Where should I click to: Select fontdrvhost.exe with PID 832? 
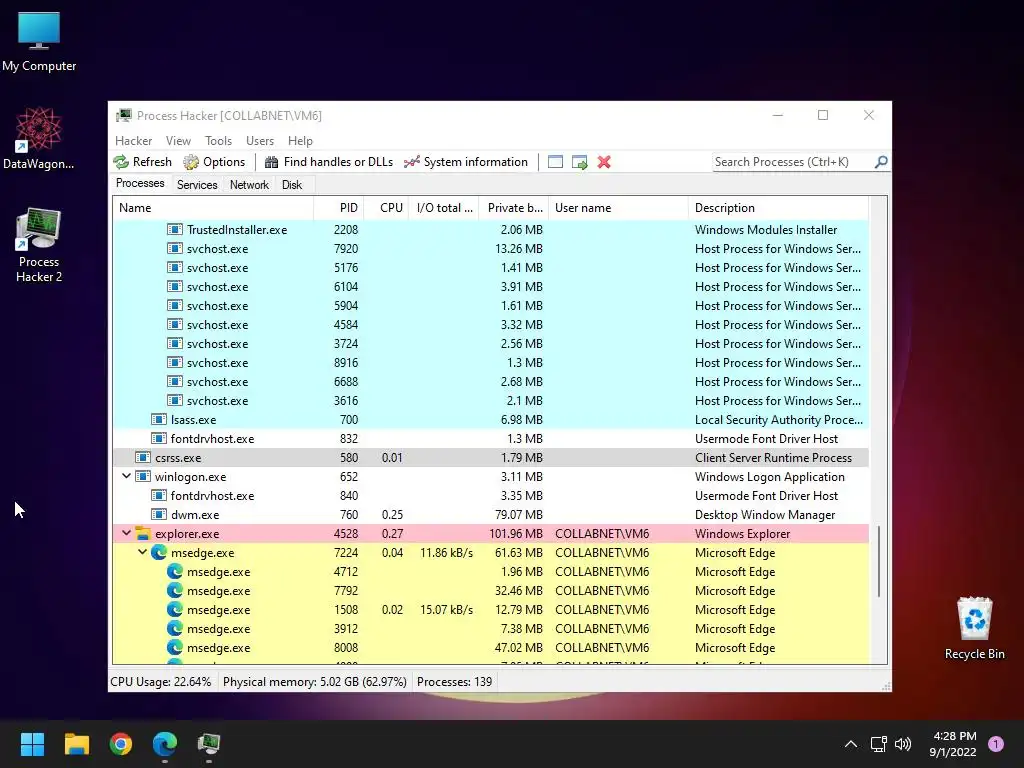(x=491, y=438)
